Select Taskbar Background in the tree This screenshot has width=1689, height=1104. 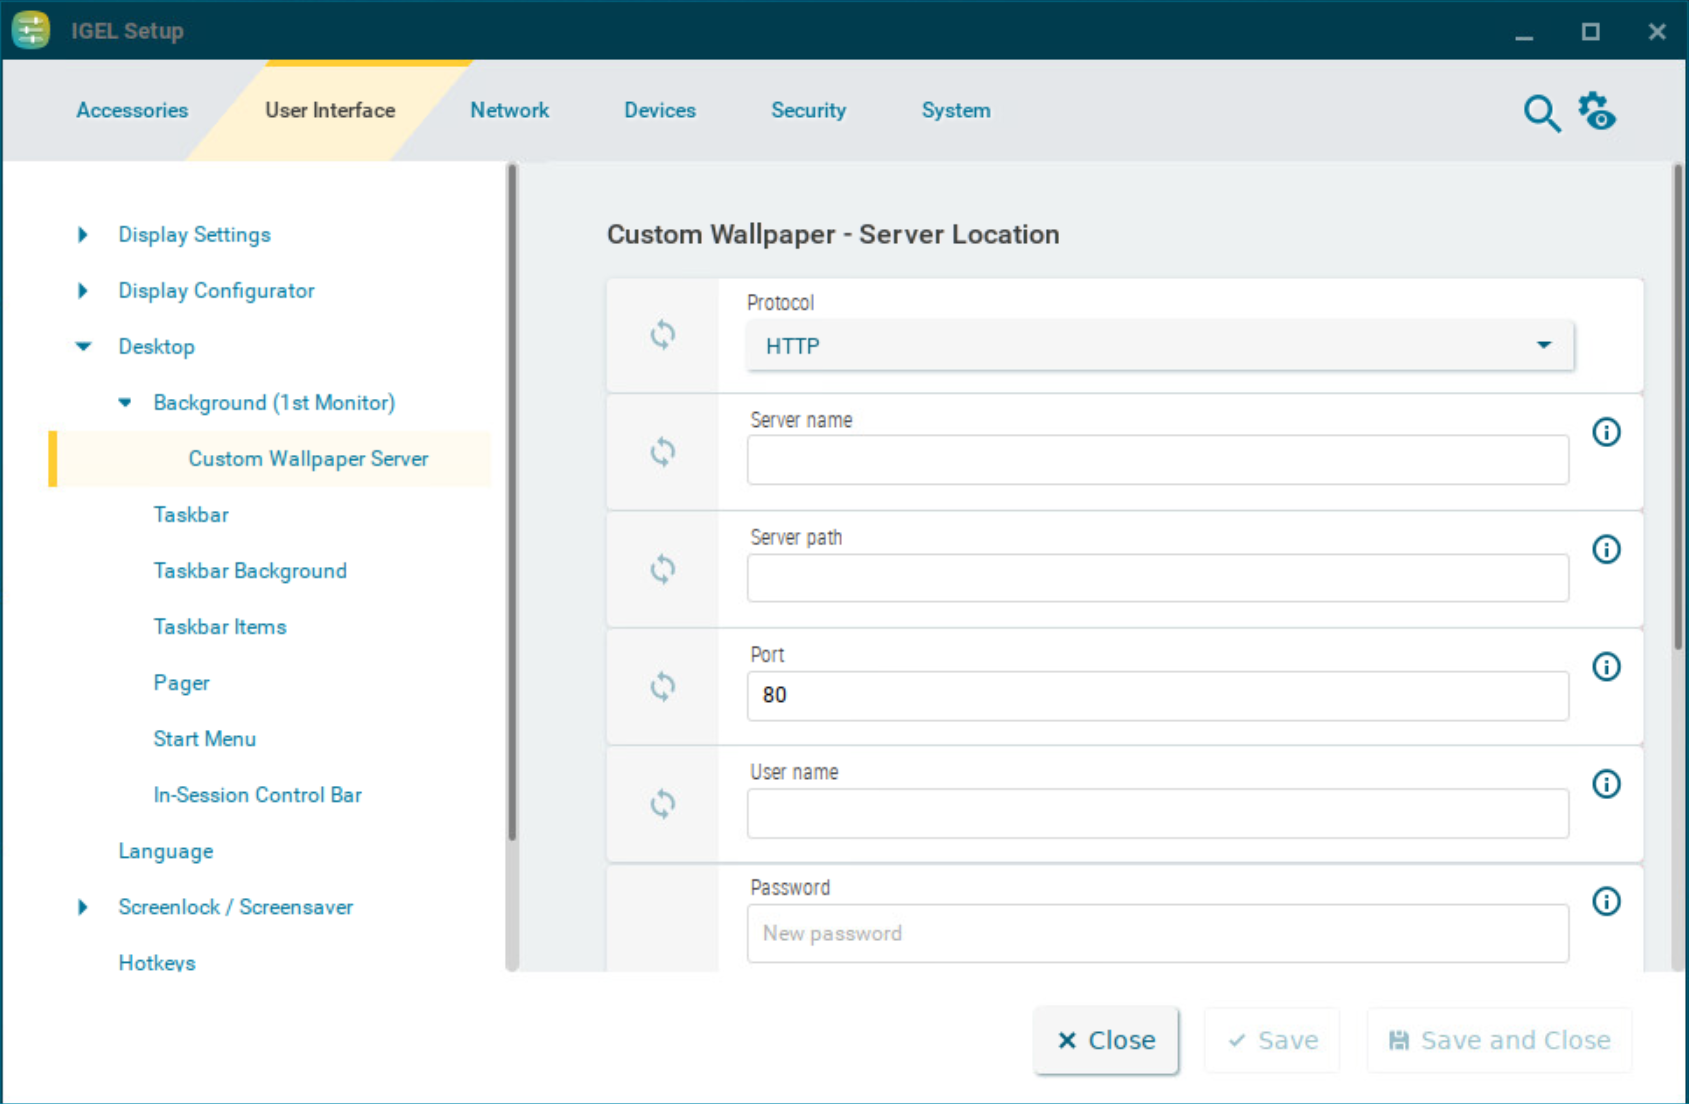250,571
